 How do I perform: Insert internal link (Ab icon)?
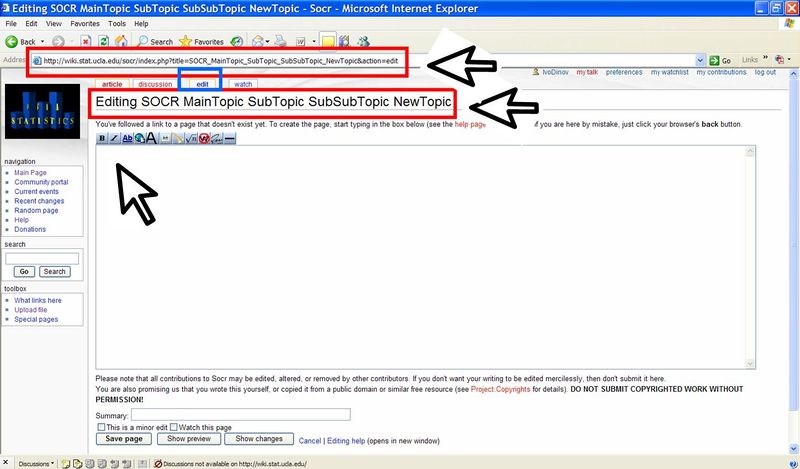pos(127,138)
